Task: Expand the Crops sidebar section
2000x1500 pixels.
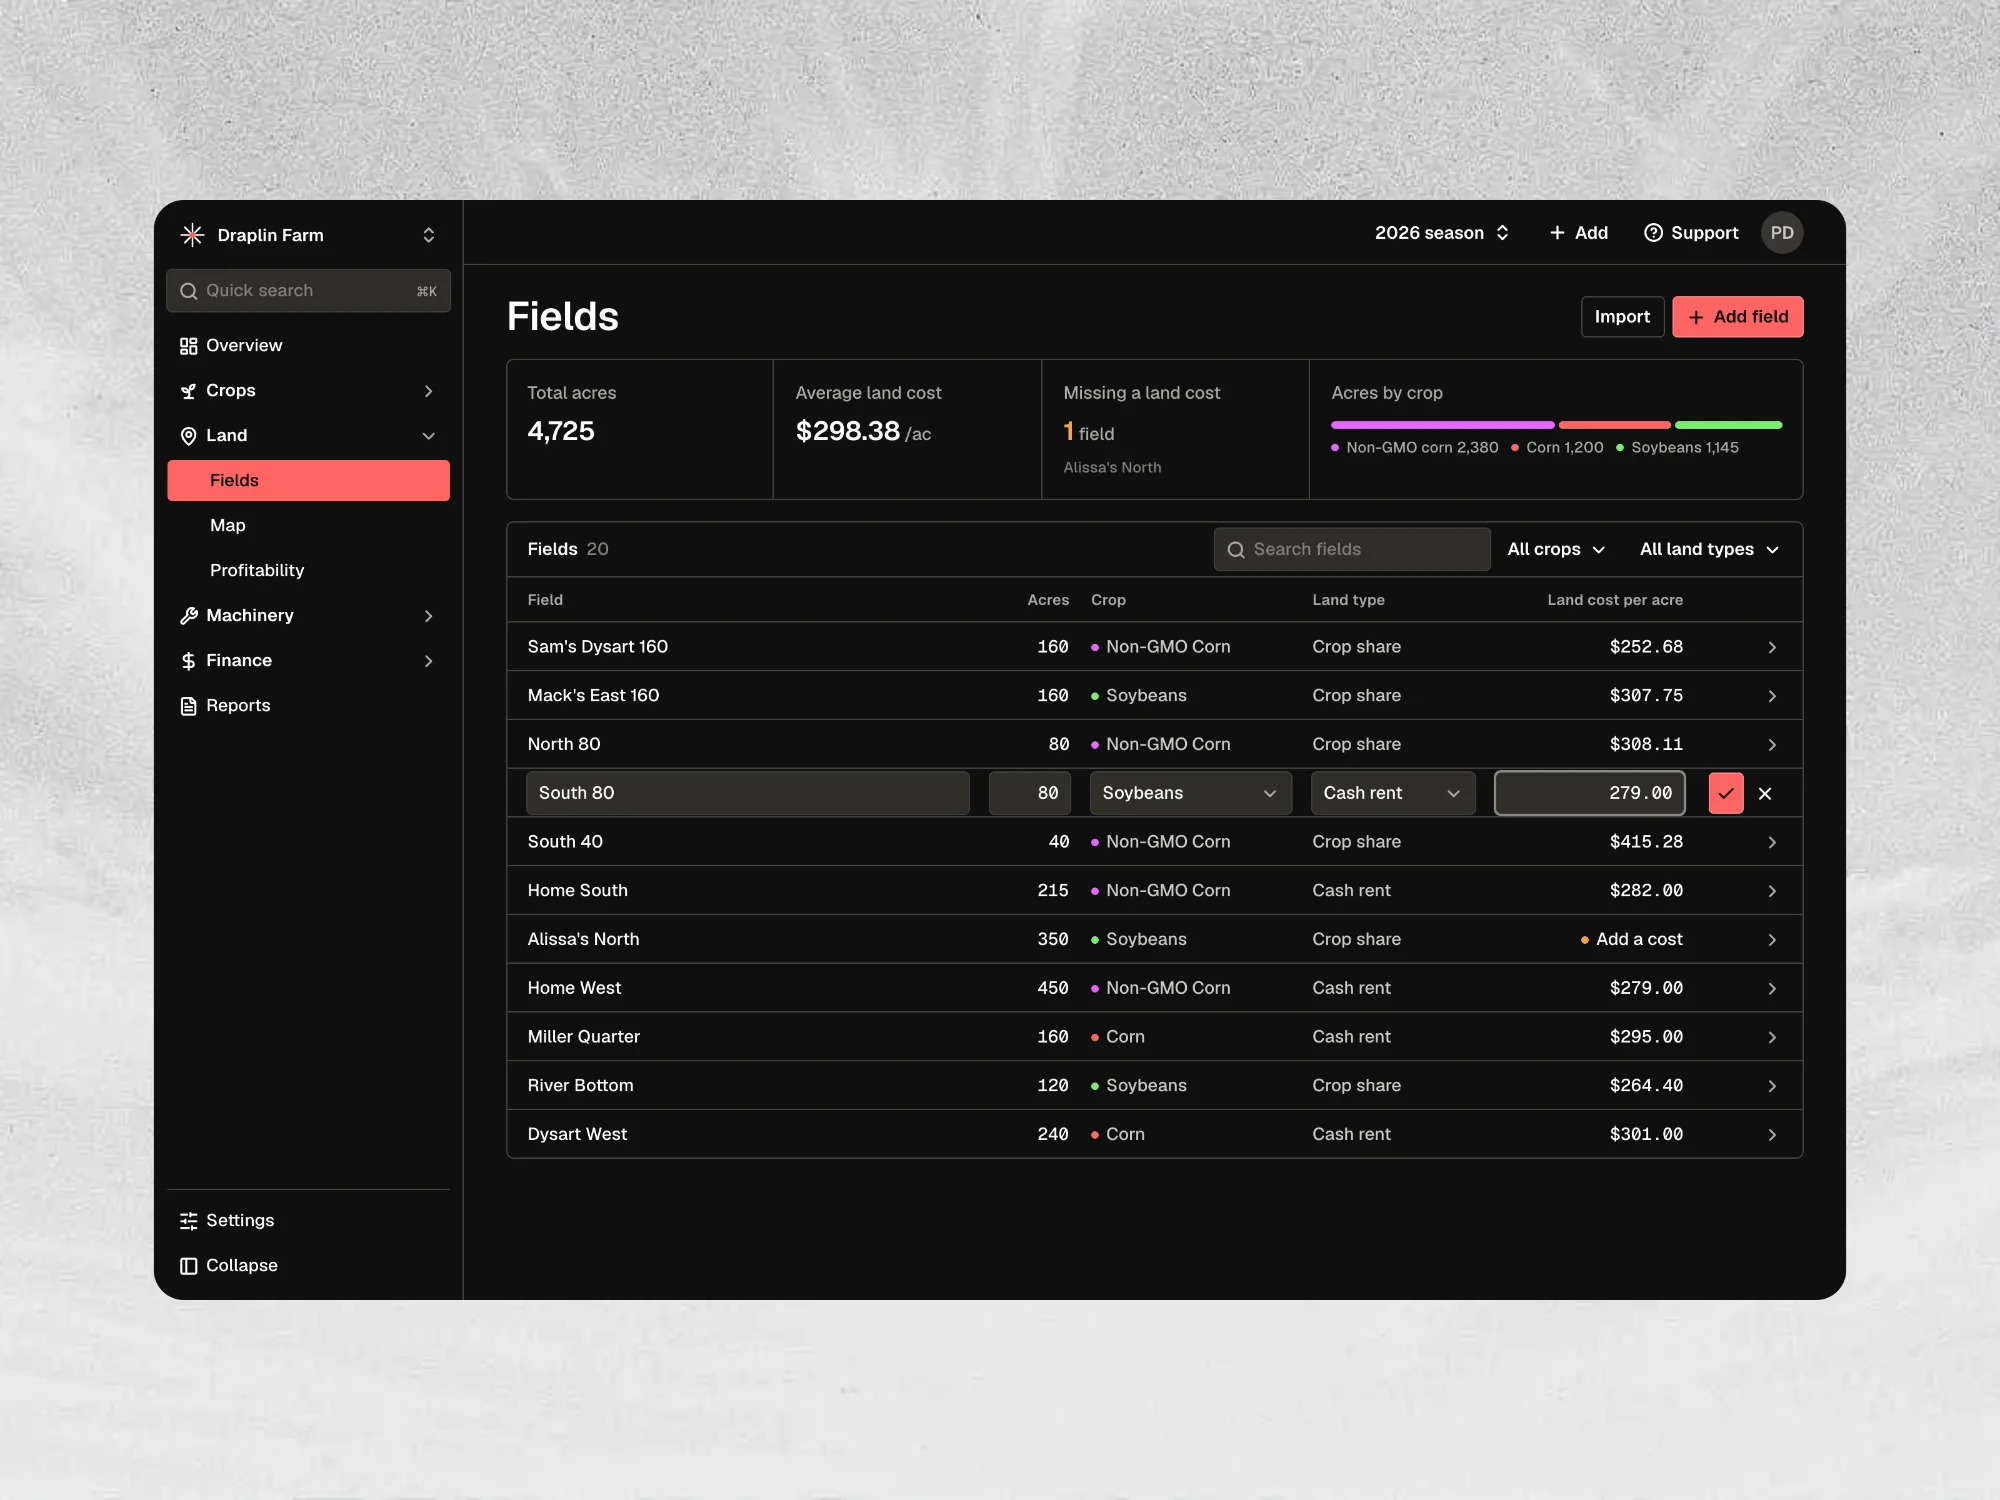Action: 308,390
